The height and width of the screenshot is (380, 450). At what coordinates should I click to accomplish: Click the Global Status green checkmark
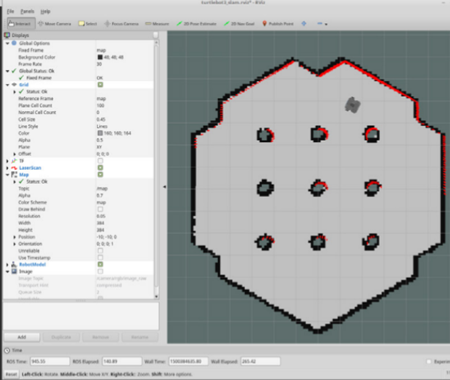click(14, 71)
